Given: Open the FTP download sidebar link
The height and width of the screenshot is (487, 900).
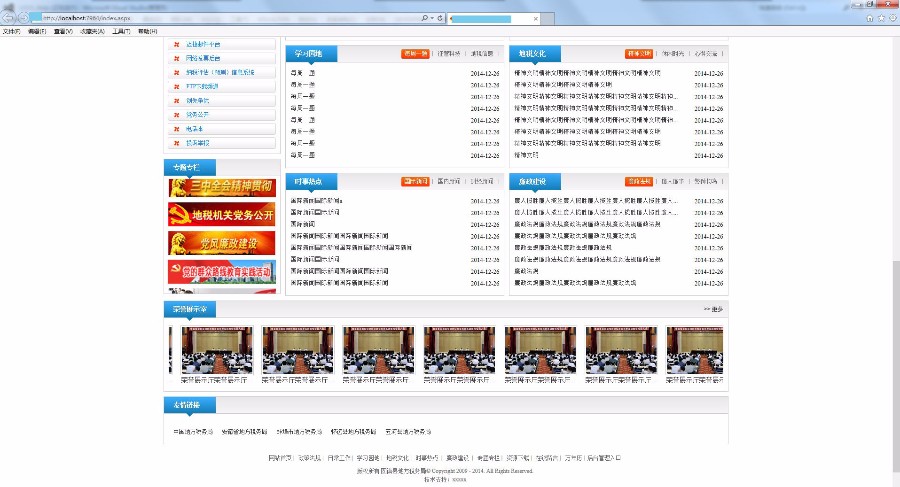Looking at the screenshot, I should click(x=202, y=86).
